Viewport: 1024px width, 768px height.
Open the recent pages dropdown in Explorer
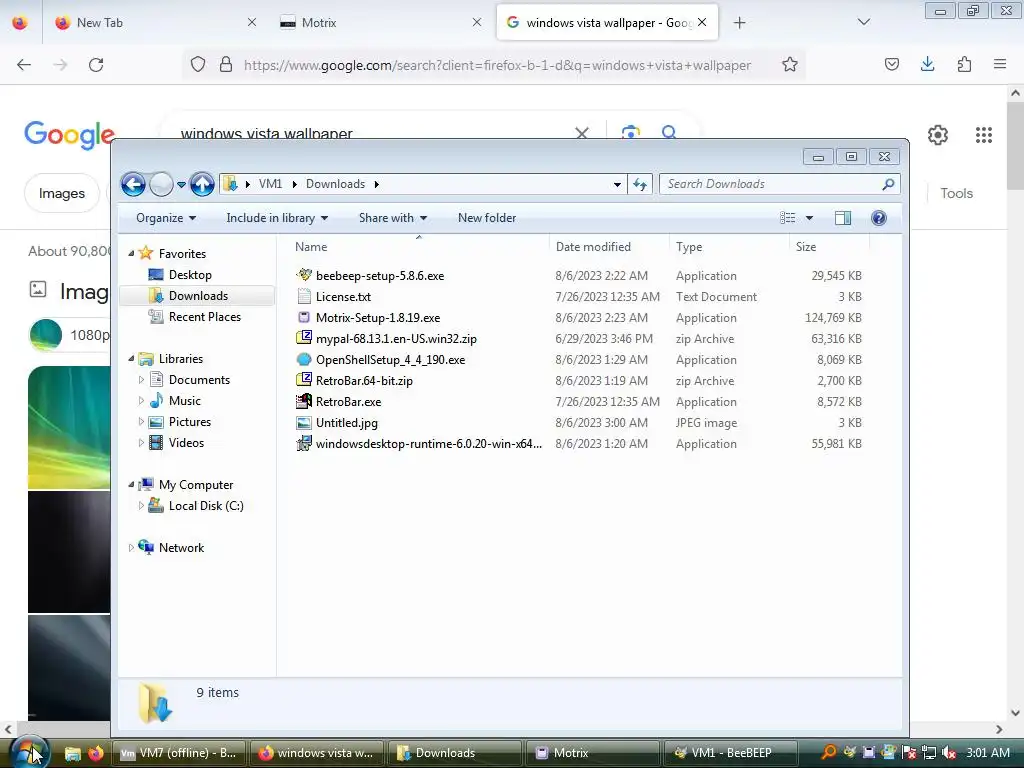(182, 185)
